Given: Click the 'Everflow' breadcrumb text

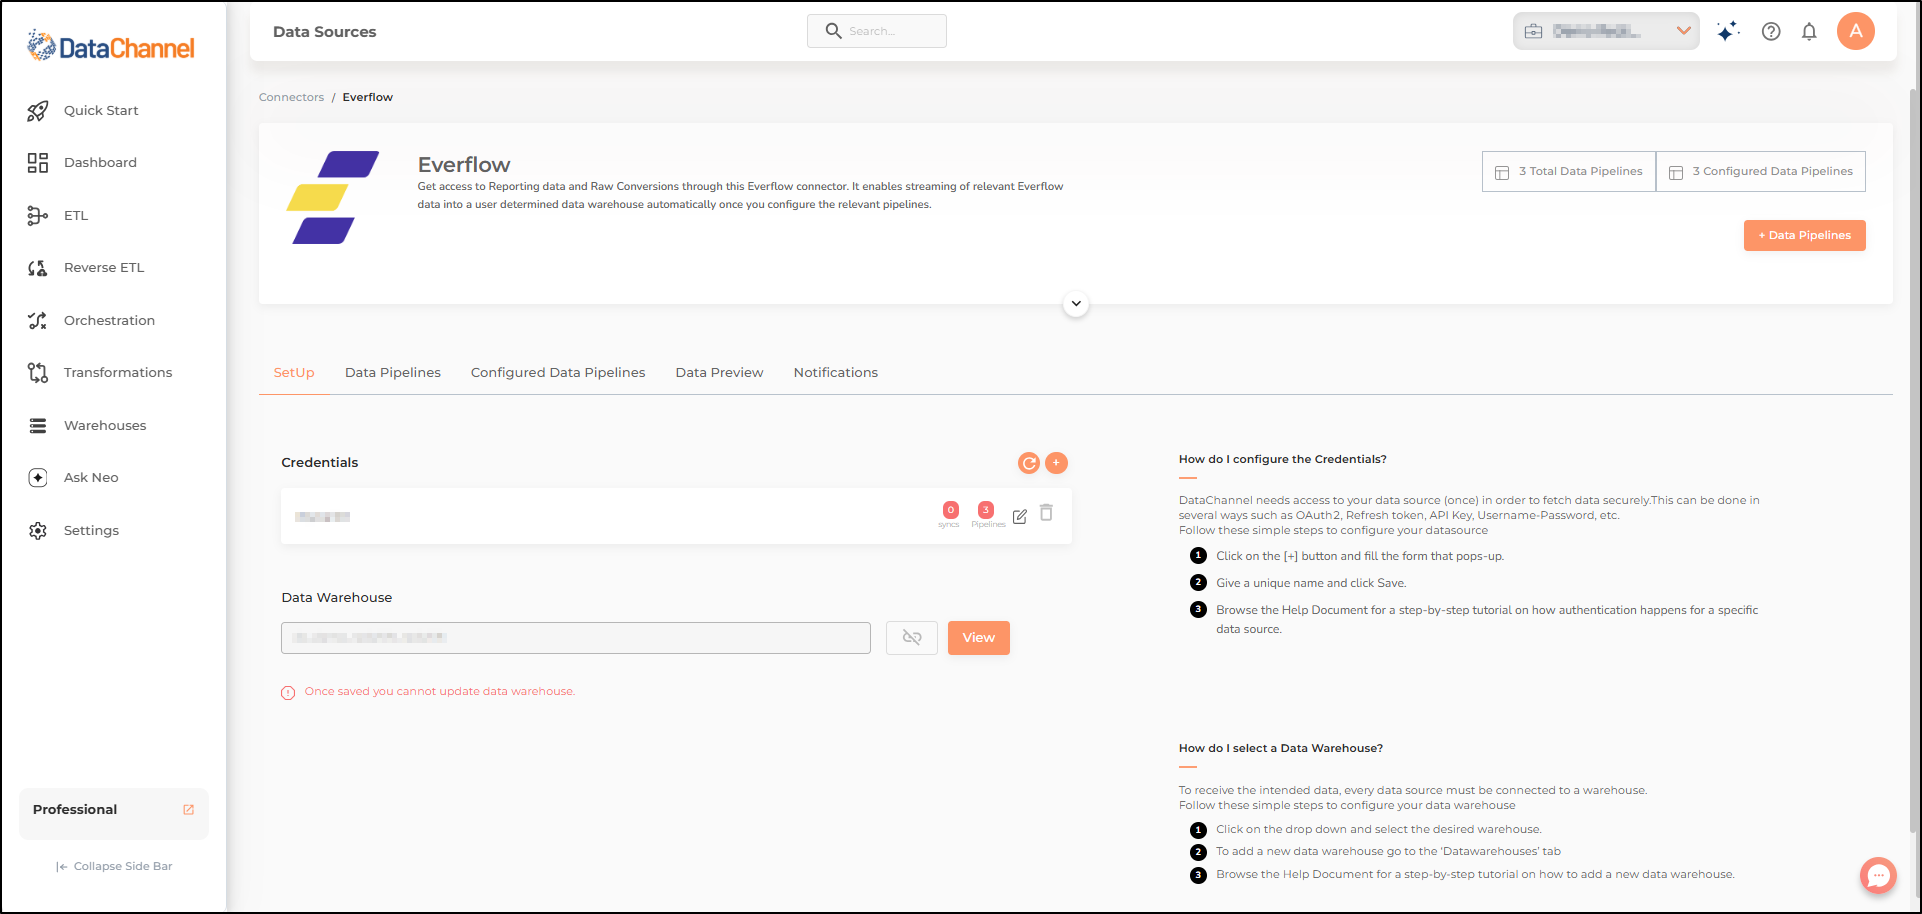Looking at the screenshot, I should [x=368, y=98].
